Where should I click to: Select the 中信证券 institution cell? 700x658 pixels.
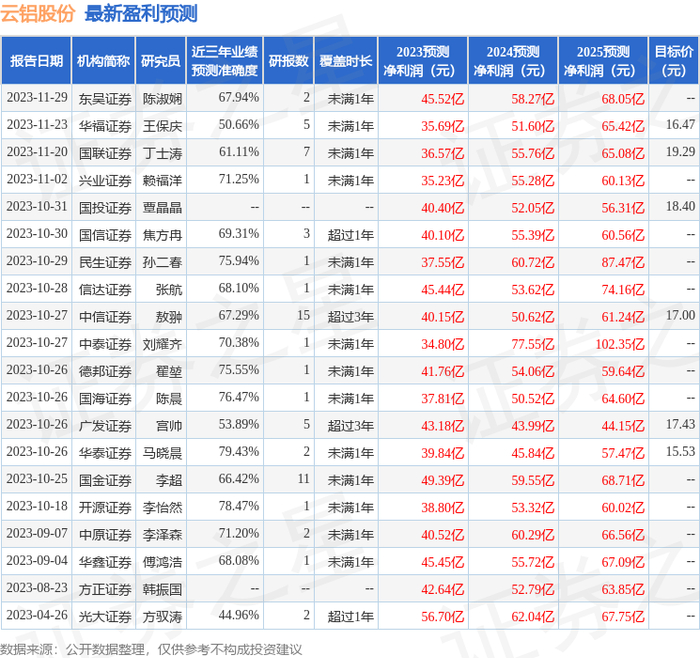pos(105,317)
